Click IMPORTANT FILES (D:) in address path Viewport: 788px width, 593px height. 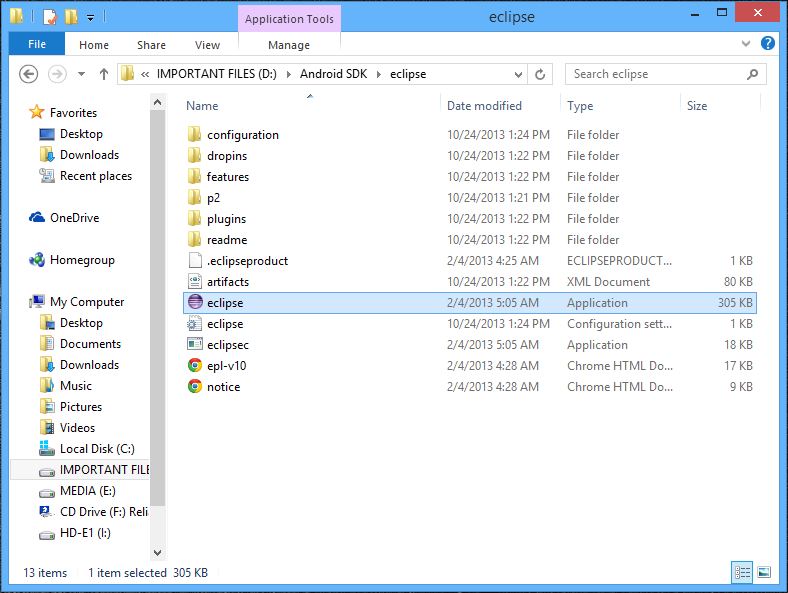217,74
